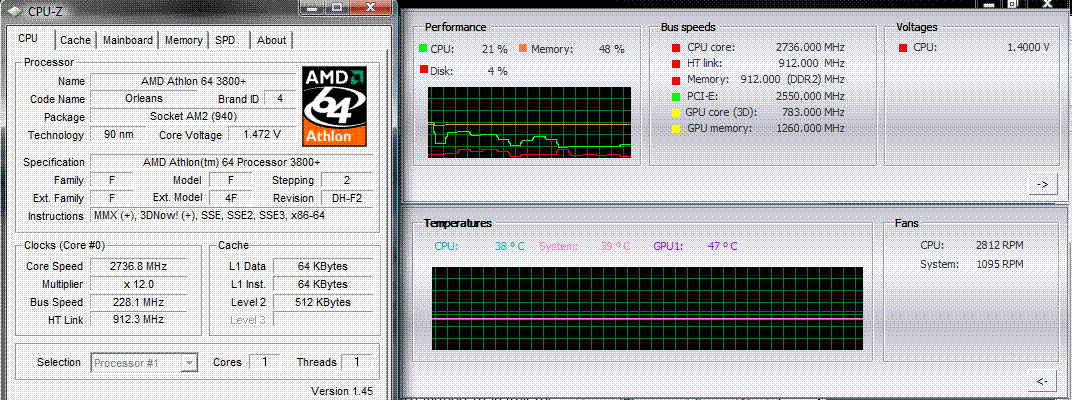Click the Threads count field

[357, 362]
